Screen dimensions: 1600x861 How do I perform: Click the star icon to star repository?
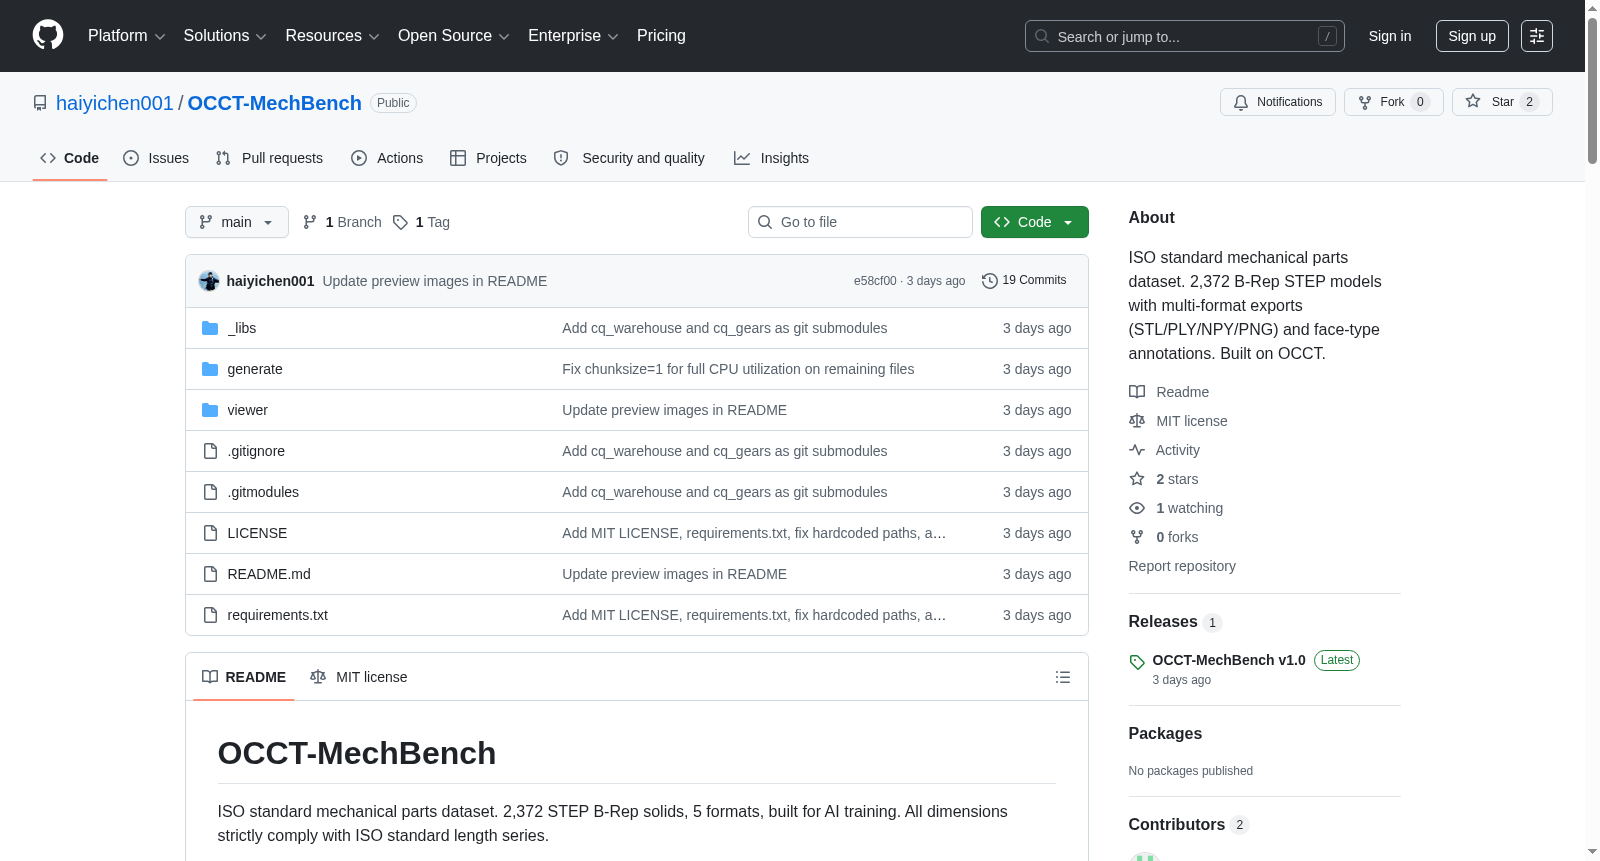[1473, 102]
